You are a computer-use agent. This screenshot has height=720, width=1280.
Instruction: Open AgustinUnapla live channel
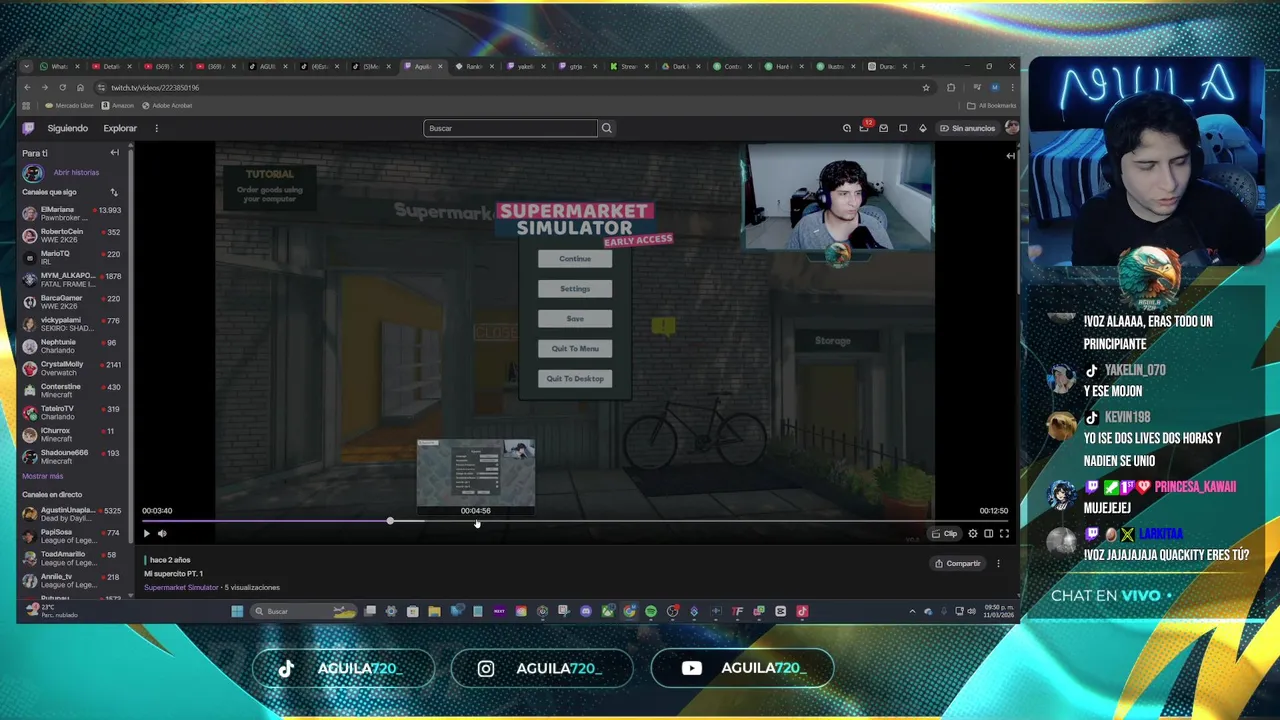coord(72,514)
